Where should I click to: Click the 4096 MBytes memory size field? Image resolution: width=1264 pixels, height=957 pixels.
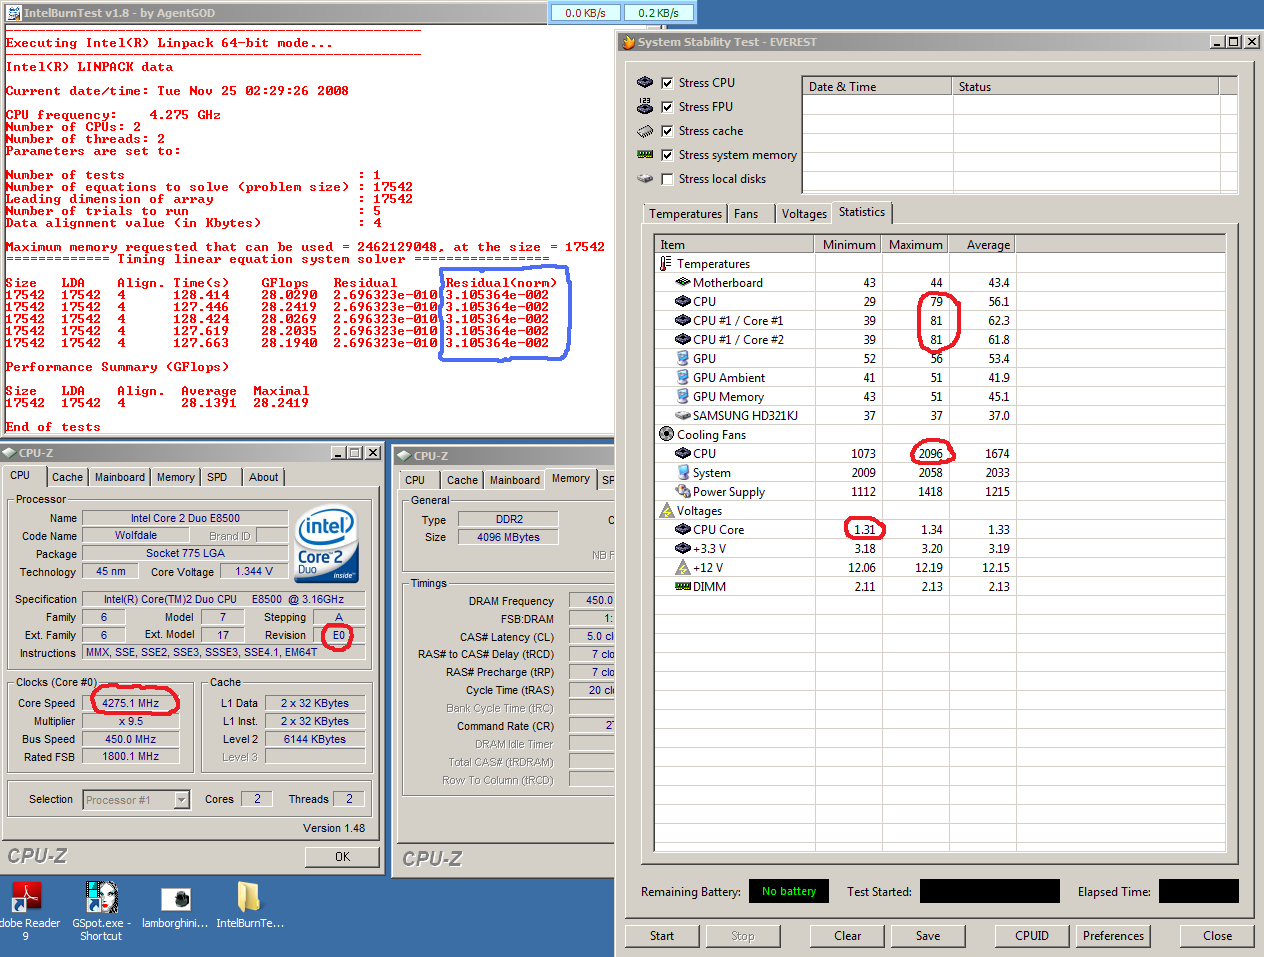508,537
